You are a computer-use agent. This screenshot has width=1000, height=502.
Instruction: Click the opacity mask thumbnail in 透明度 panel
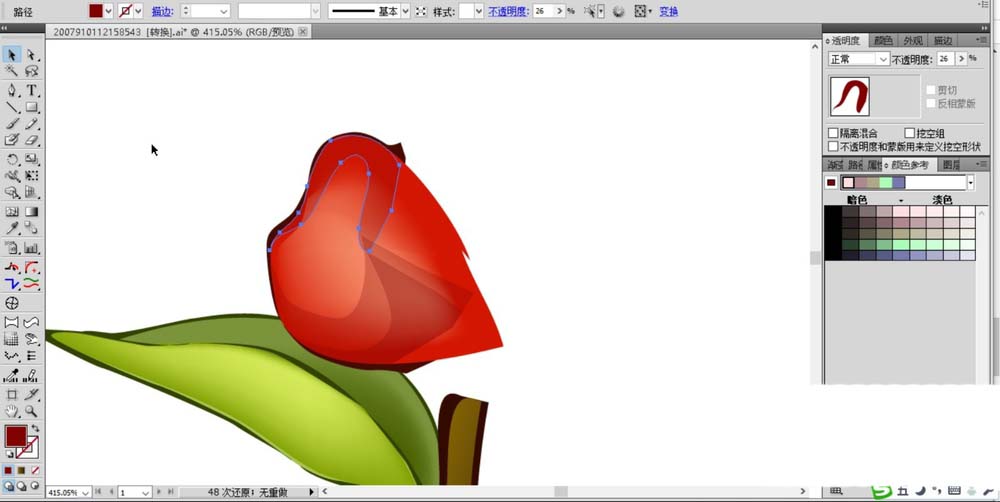(849, 97)
